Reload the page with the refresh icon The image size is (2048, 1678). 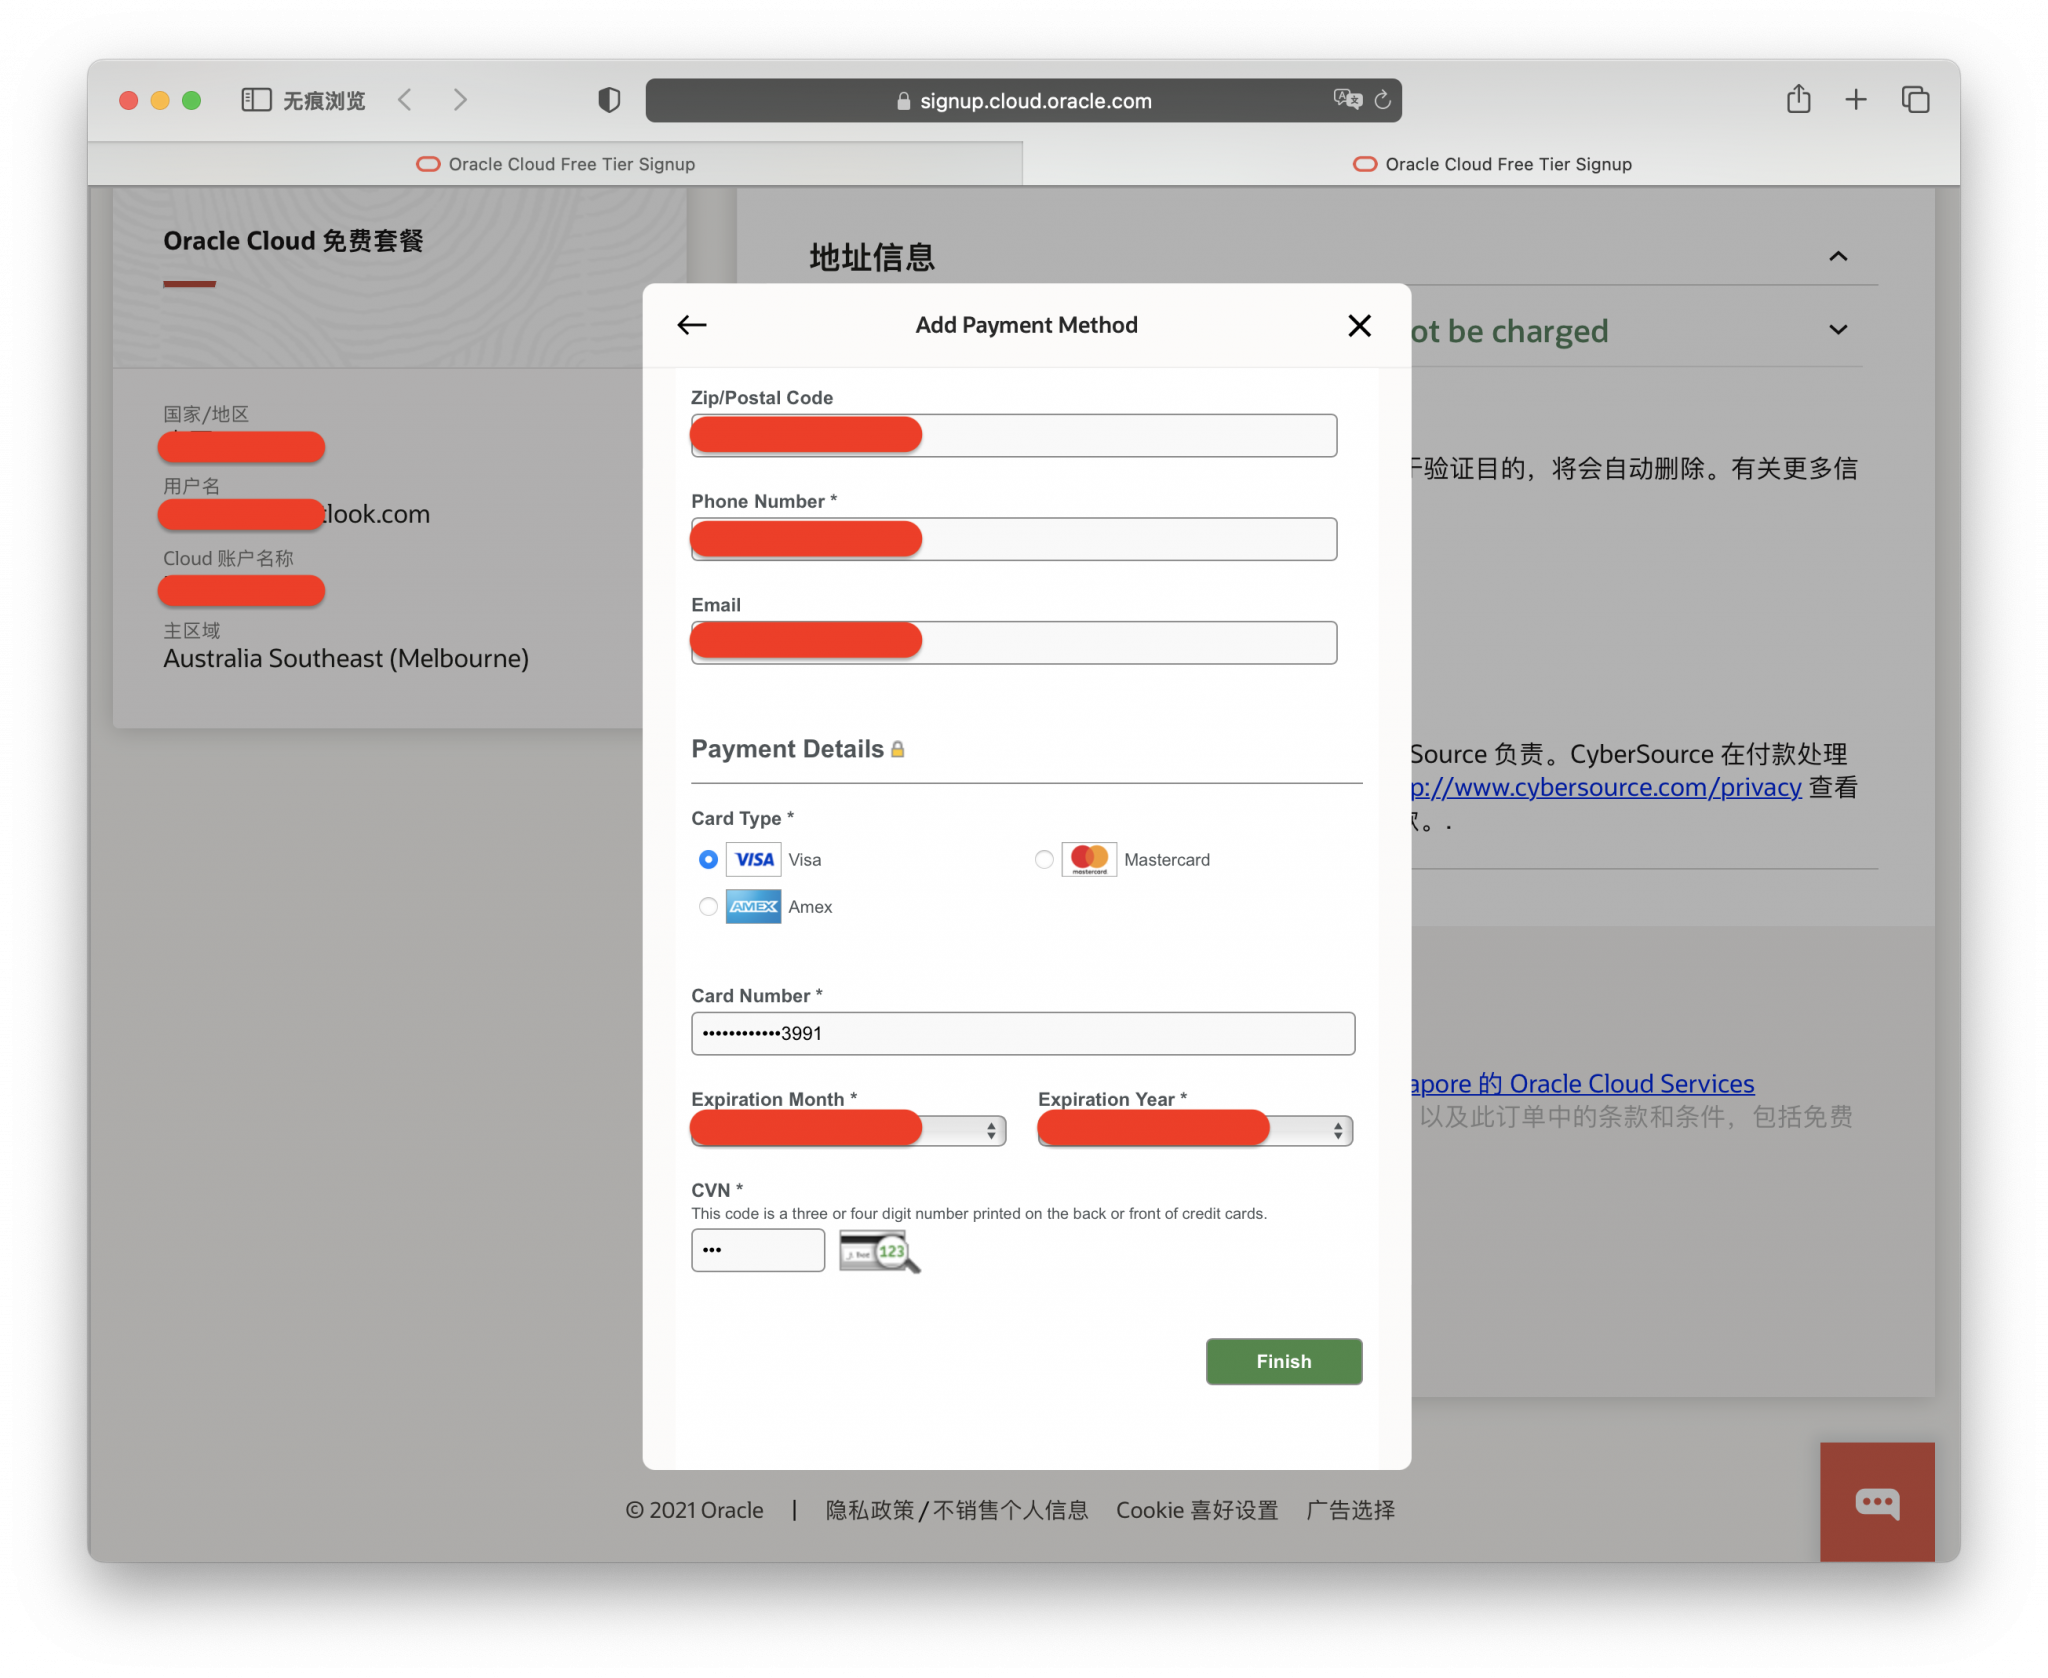(1383, 100)
